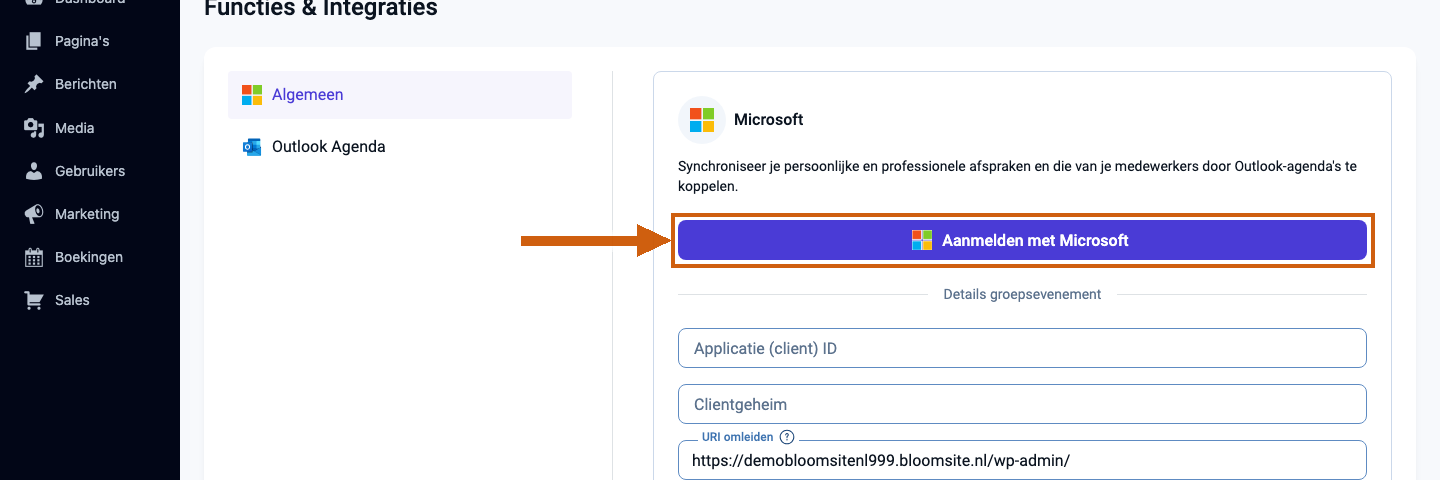Viewport: 1440px width, 480px height.
Task: Click the Gebruikers person icon
Action: tap(34, 171)
